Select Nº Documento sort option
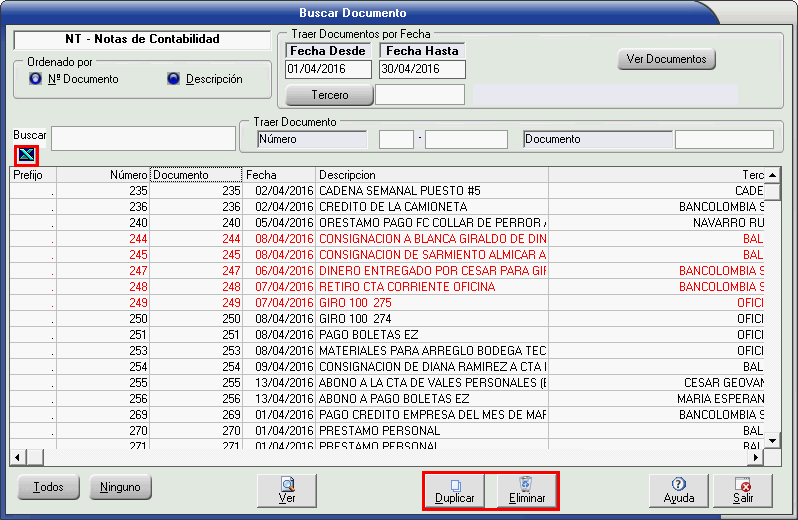798x520 pixels. pyautogui.click(x=37, y=79)
